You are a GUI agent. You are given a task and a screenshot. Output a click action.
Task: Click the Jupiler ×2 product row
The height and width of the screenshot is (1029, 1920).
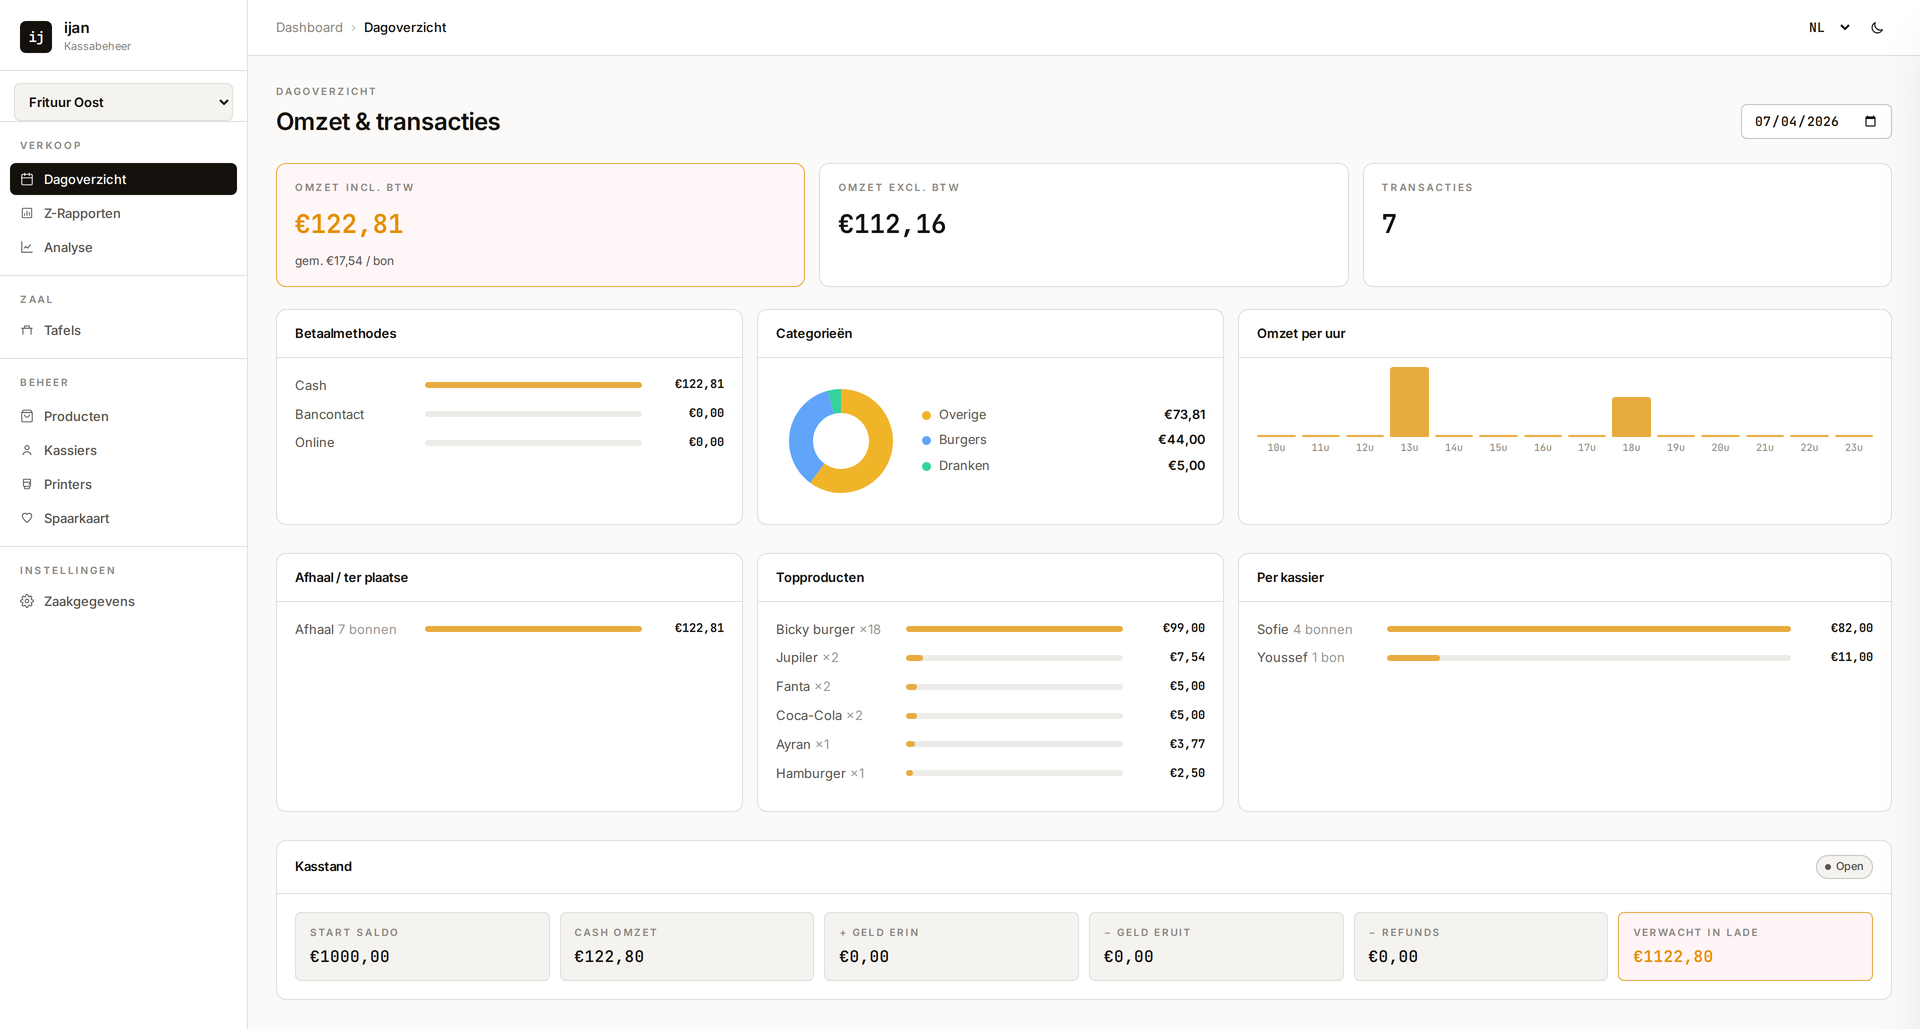[x=990, y=658]
